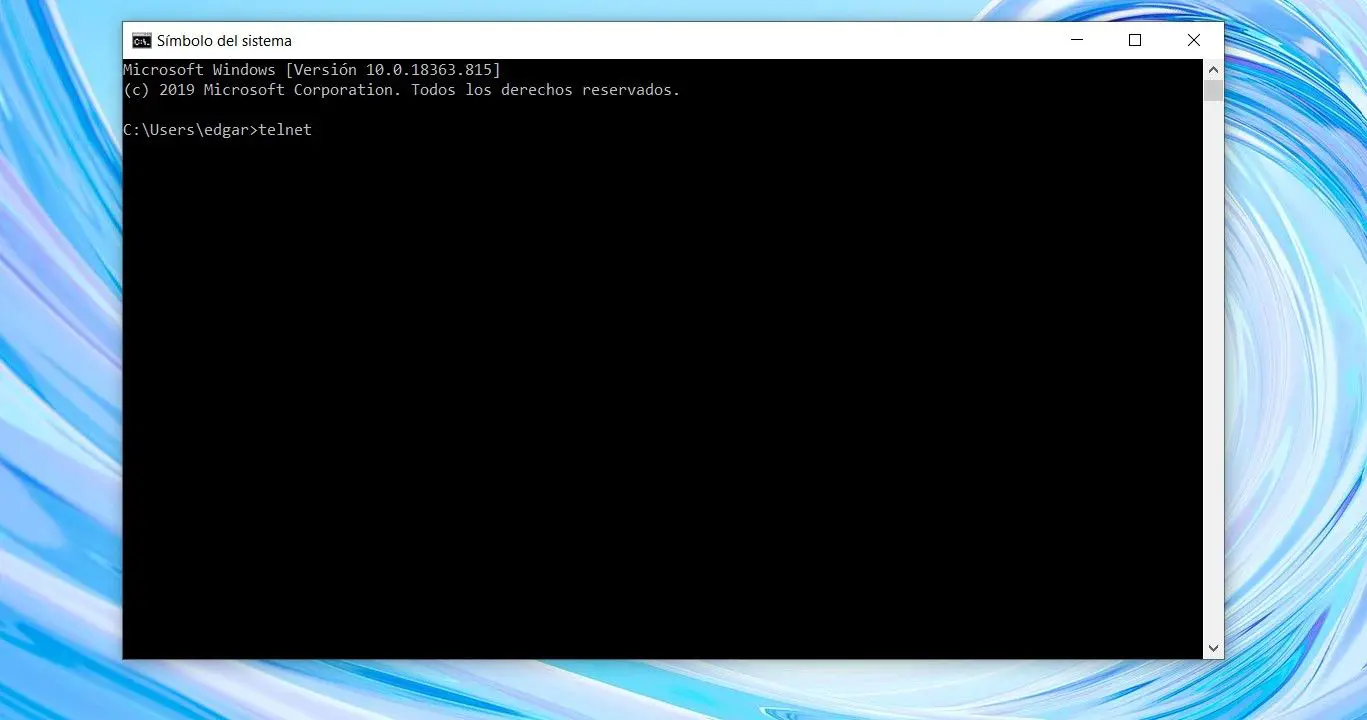This screenshot has width=1367, height=720.
Task: Minimize the Símbolo del sistema window
Action: 1077,41
